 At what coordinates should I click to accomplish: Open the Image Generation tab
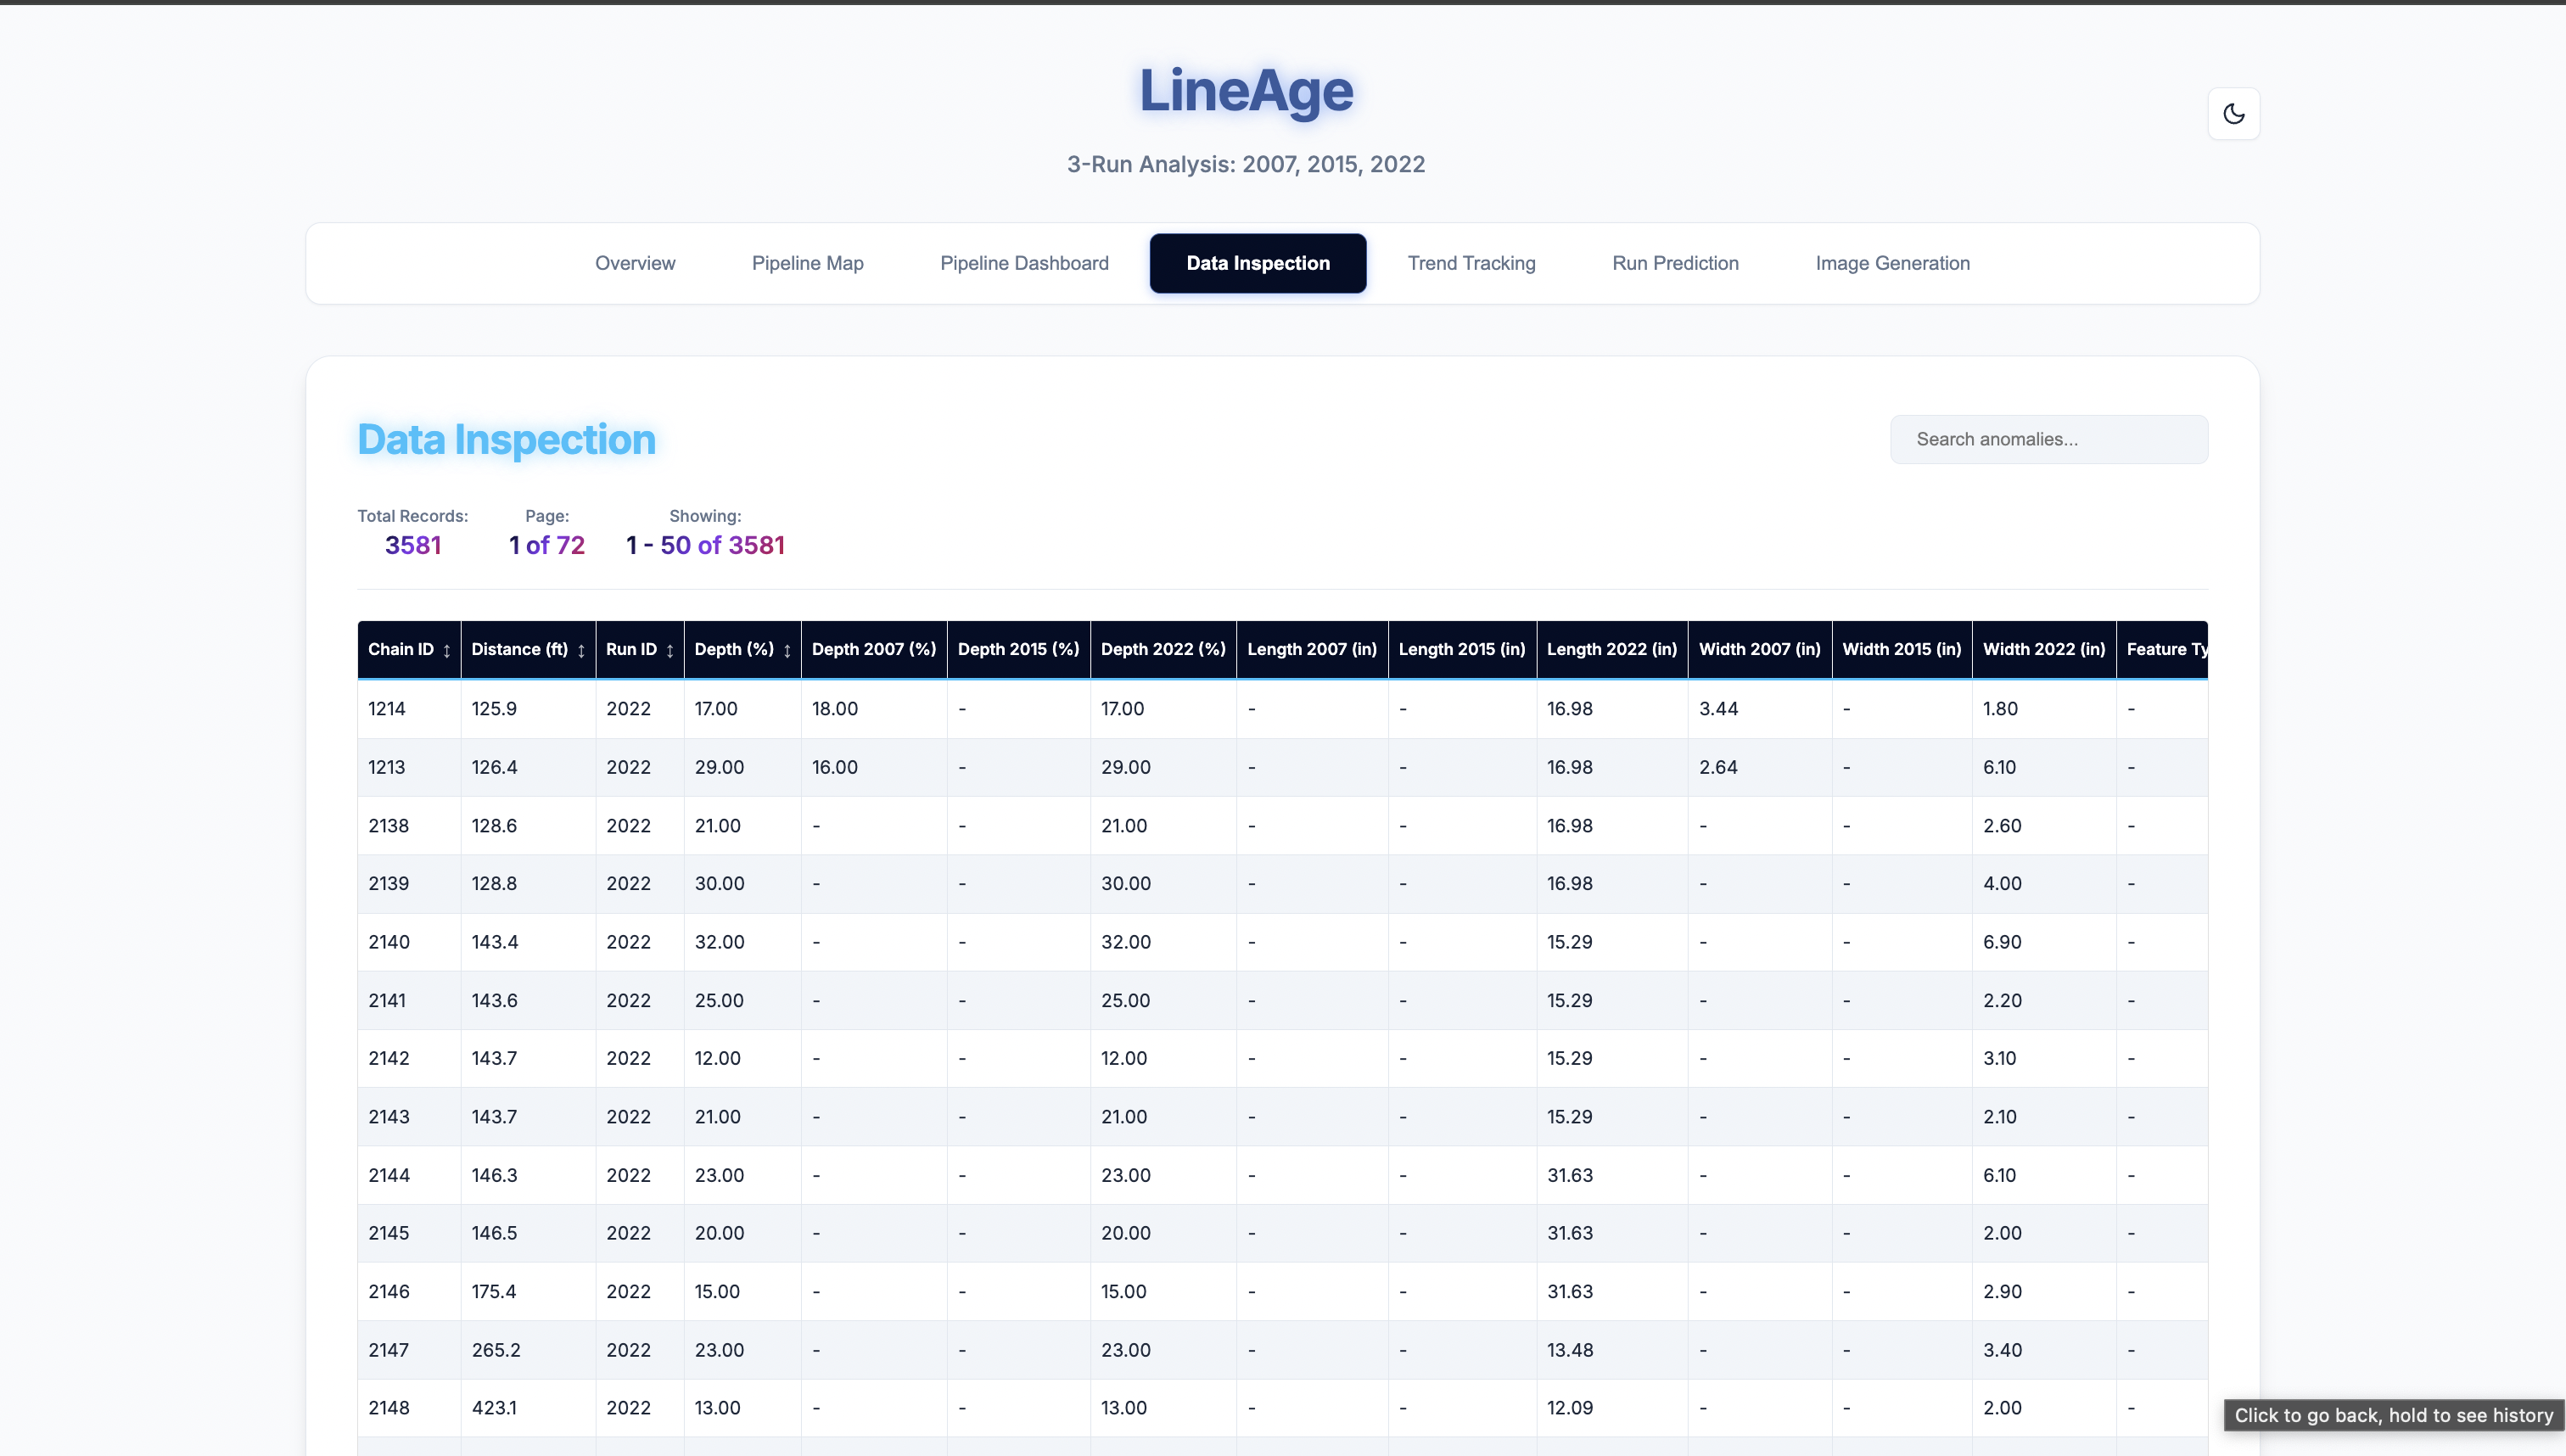1892,263
